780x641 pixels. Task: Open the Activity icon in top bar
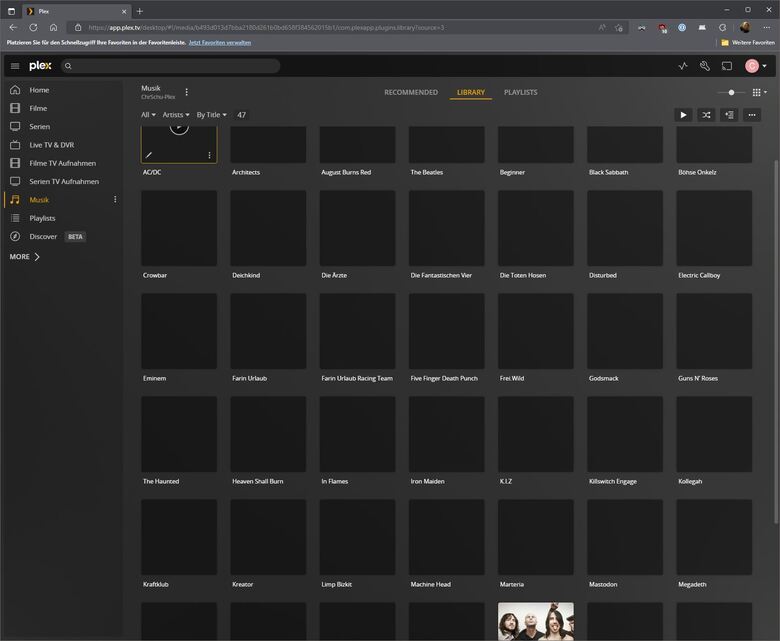(x=683, y=66)
